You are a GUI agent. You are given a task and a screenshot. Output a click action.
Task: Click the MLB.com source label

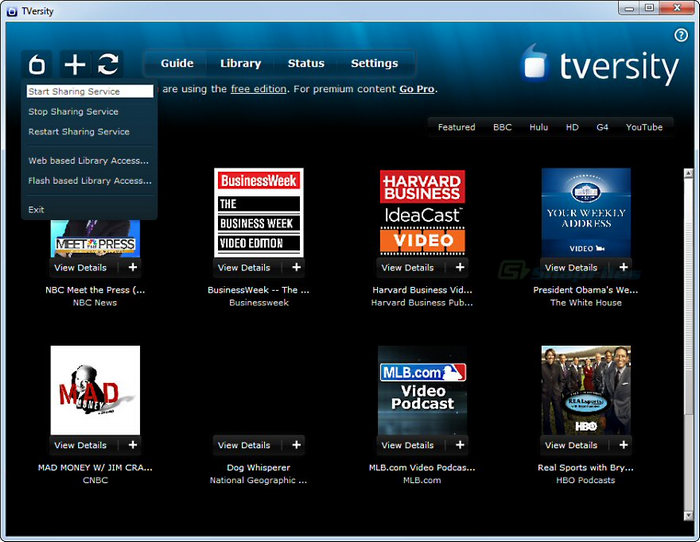click(422, 480)
